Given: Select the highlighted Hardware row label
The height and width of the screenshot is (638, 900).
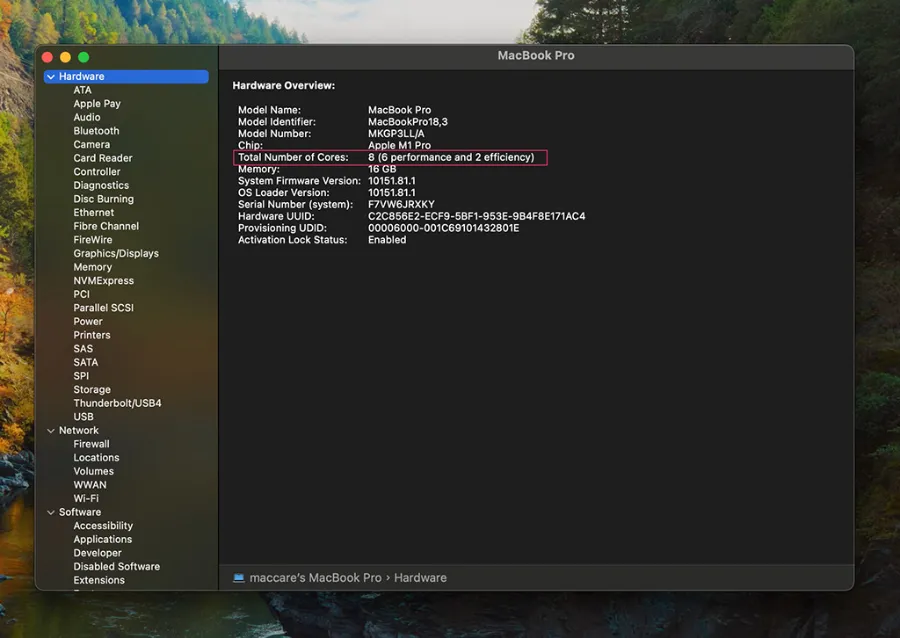Looking at the screenshot, I should click(x=82, y=76).
